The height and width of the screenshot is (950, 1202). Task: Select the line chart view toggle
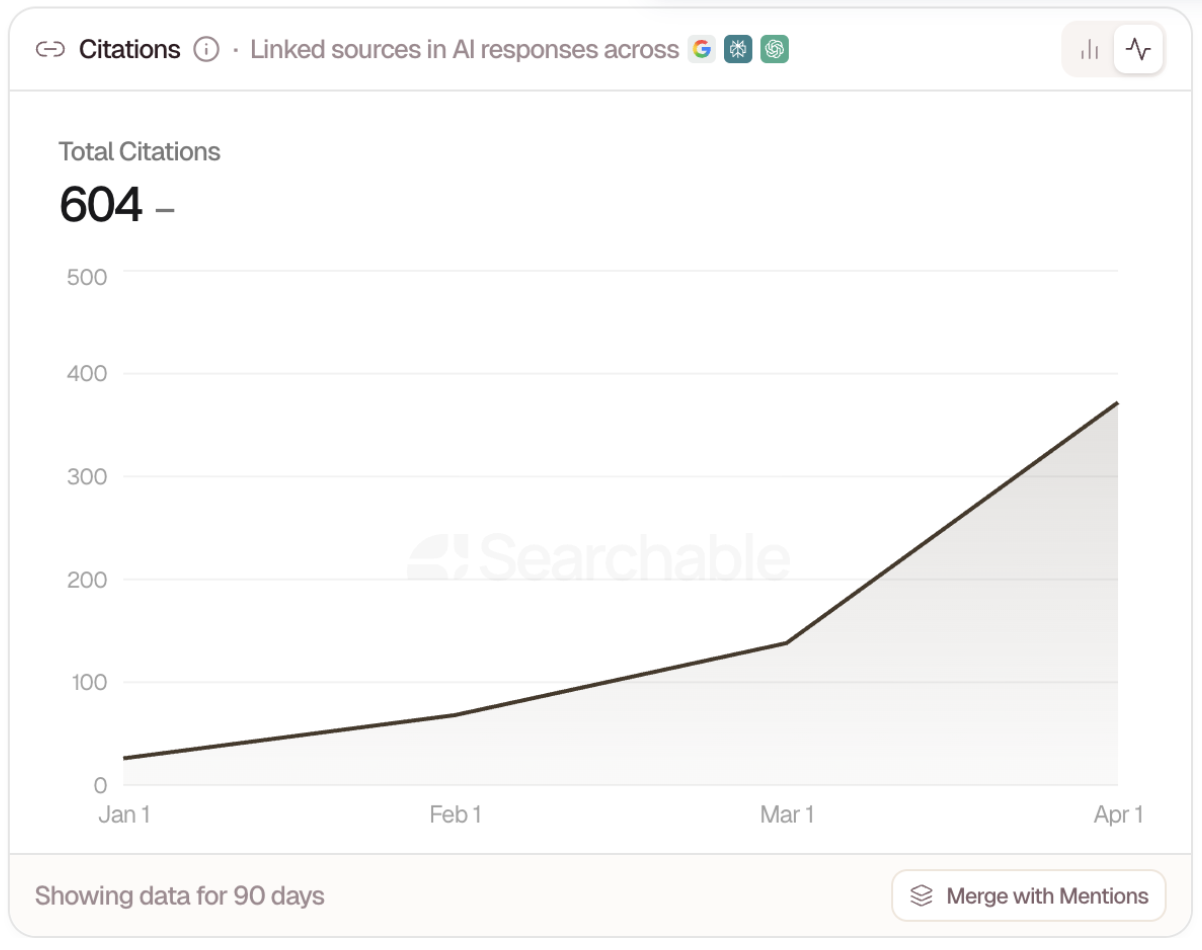(x=1138, y=49)
